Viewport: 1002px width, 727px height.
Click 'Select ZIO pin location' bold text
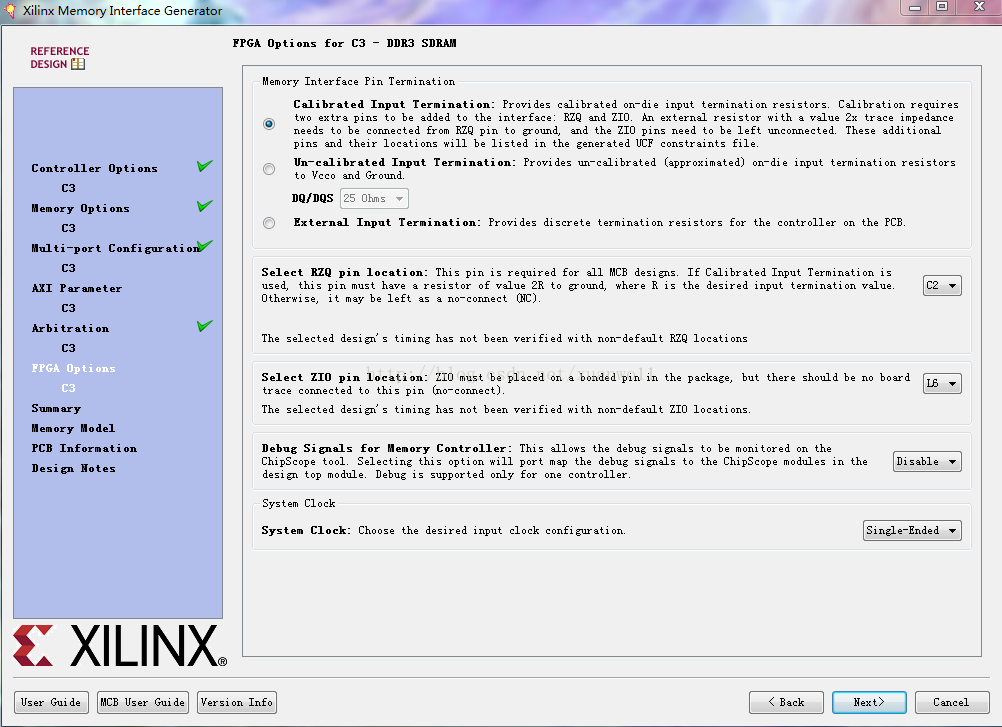point(344,378)
